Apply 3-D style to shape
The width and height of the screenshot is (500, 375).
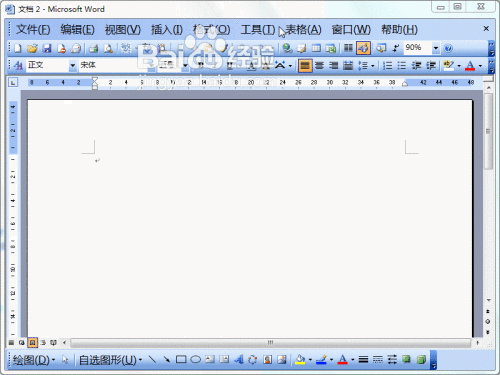pos(421,359)
